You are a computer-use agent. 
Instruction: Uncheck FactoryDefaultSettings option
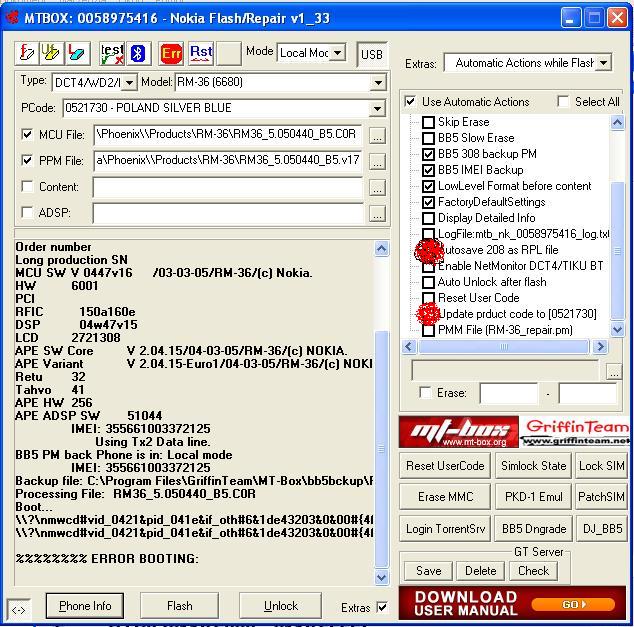tap(428, 202)
